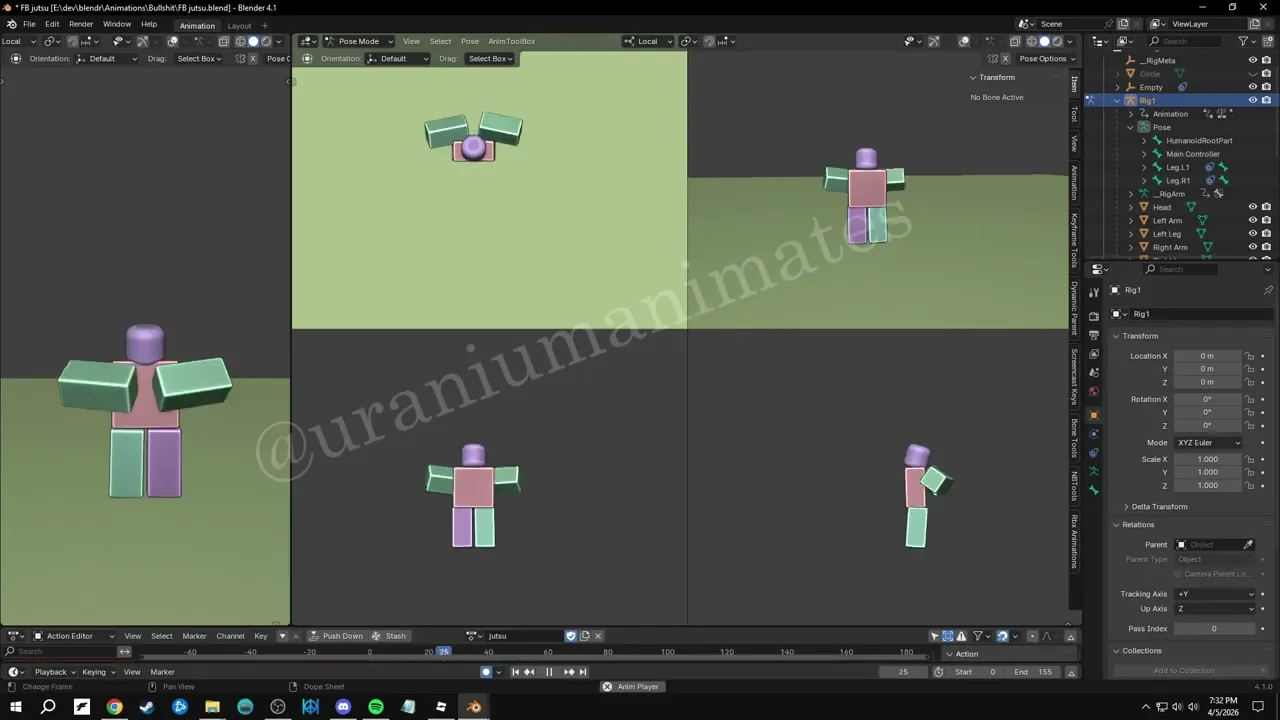Pause animation playback
1280x720 pixels.
(549, 672)
